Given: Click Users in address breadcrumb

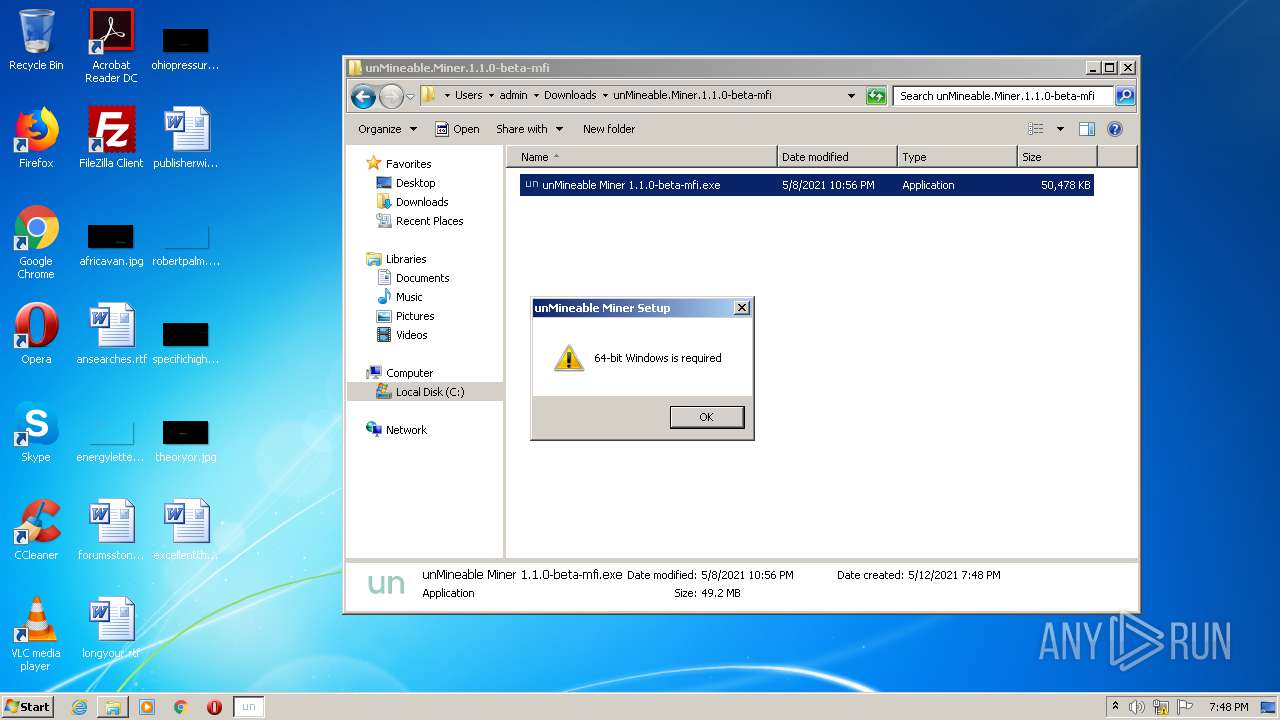Looking at the screenshot, I should coord(468,96).
